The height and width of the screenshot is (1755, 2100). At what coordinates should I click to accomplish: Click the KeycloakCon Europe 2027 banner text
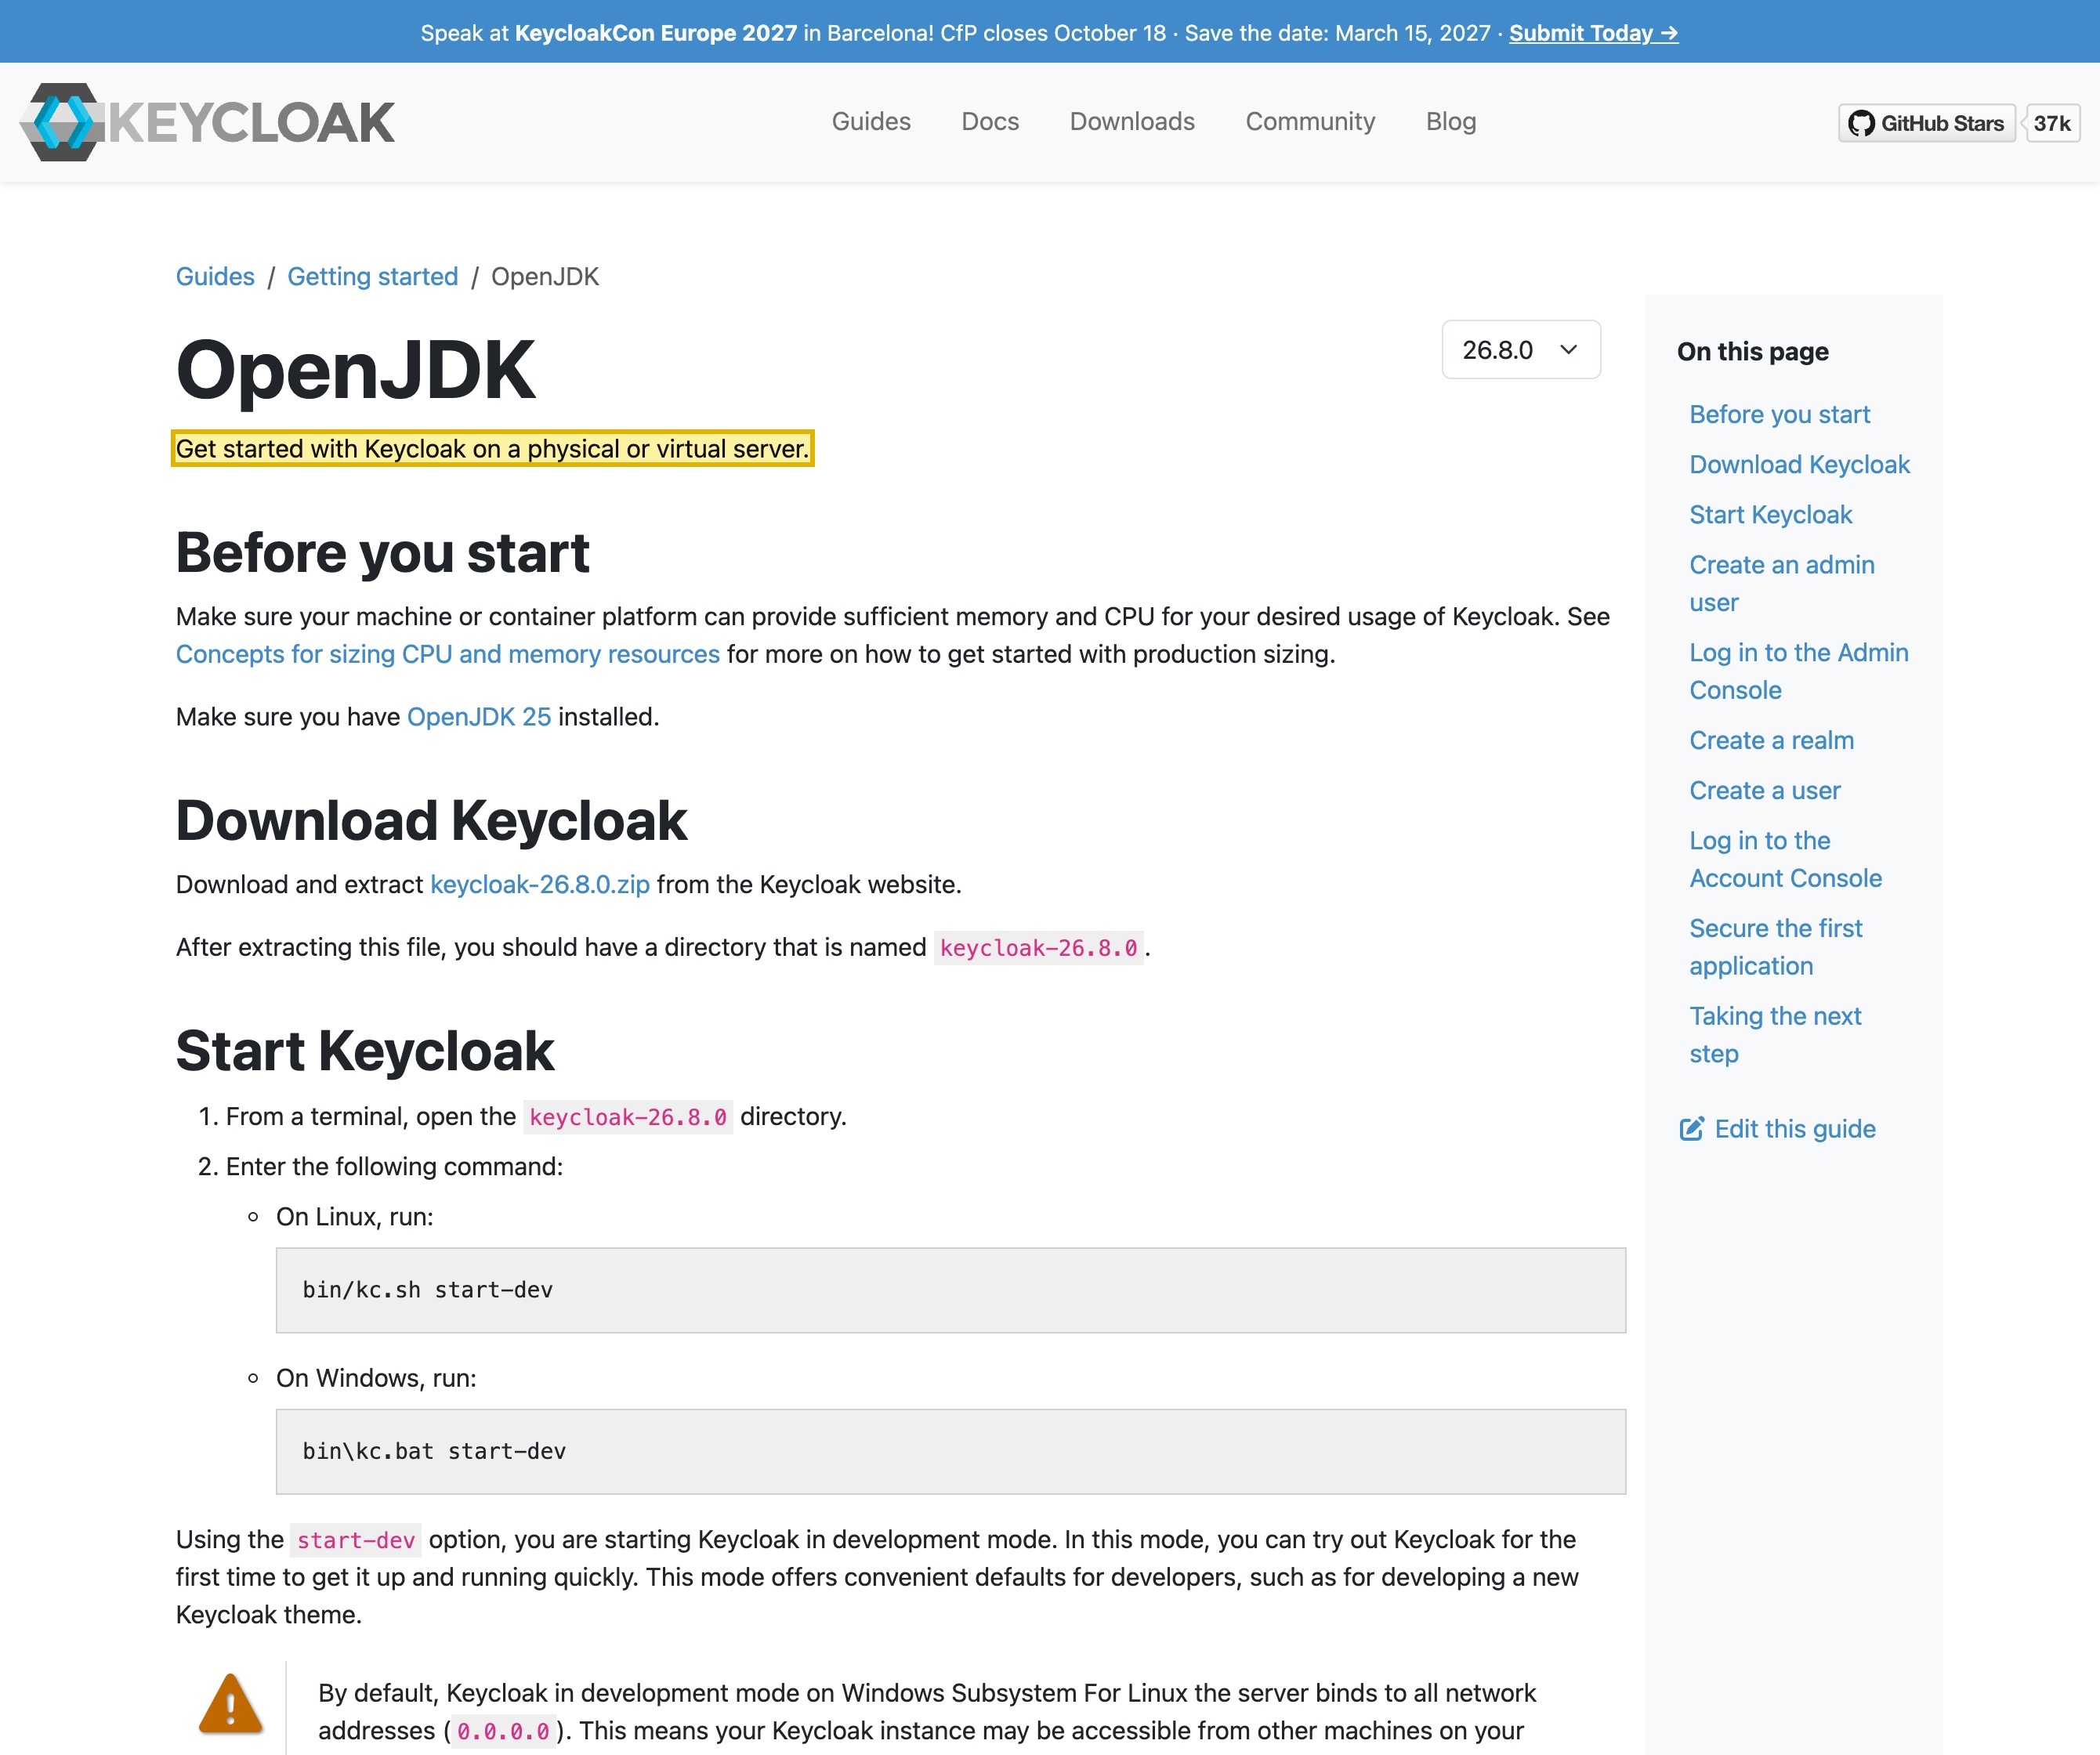(x=655, y=33)
